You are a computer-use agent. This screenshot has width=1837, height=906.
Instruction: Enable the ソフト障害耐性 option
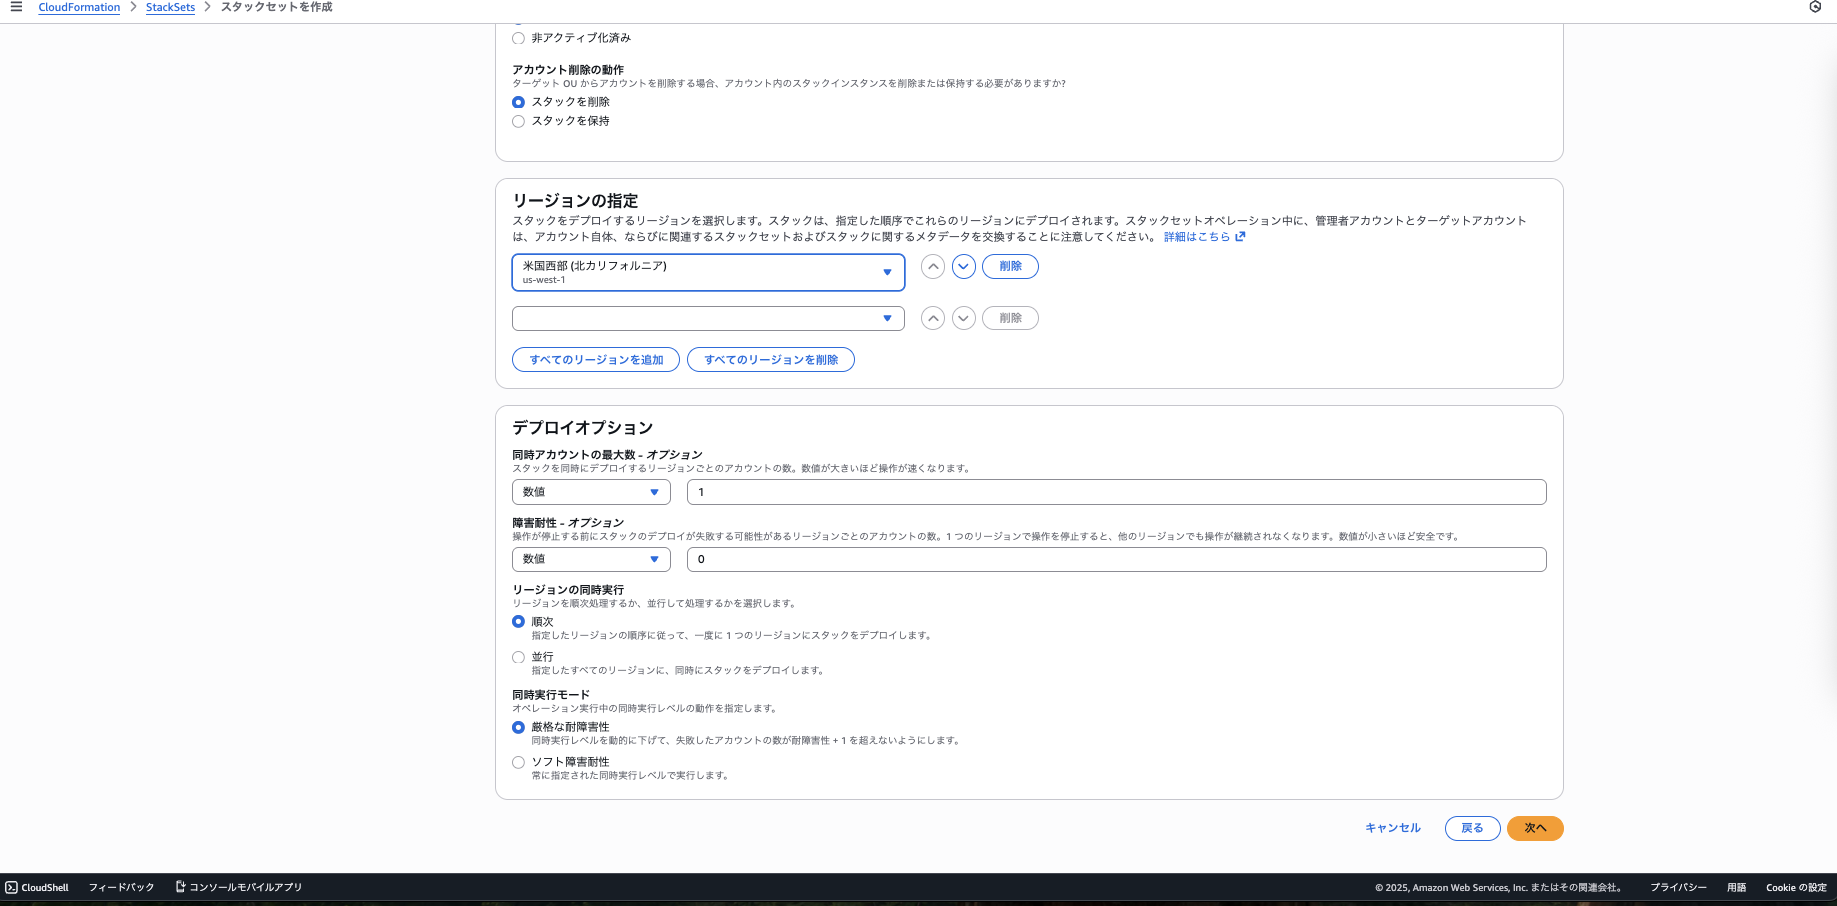(518, 762)
